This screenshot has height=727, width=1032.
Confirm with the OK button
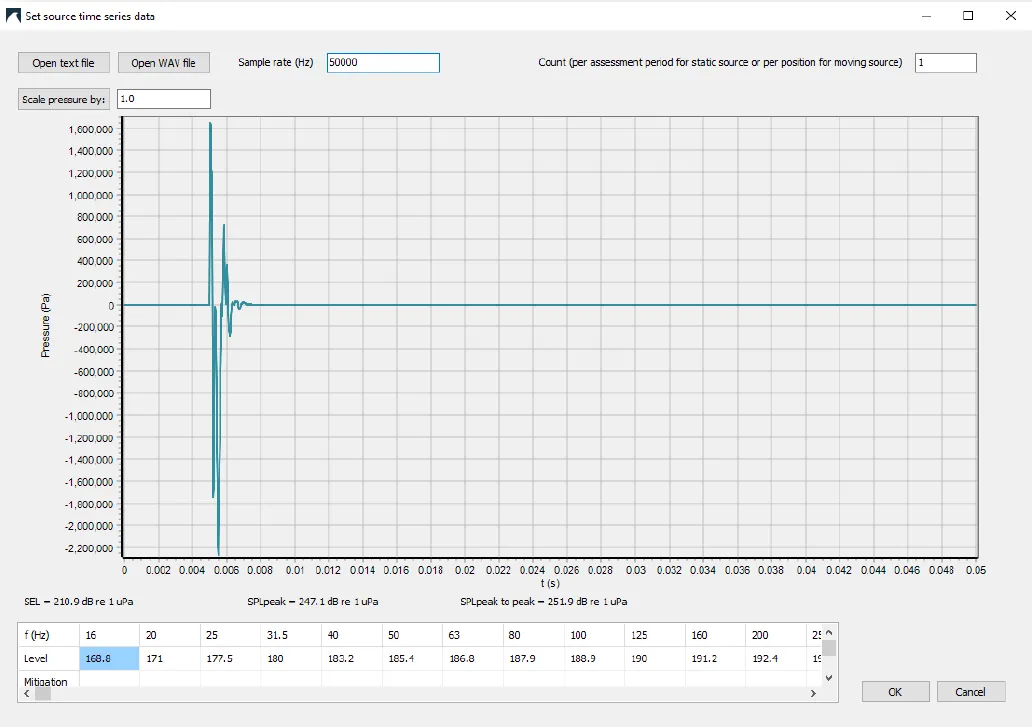895,692
